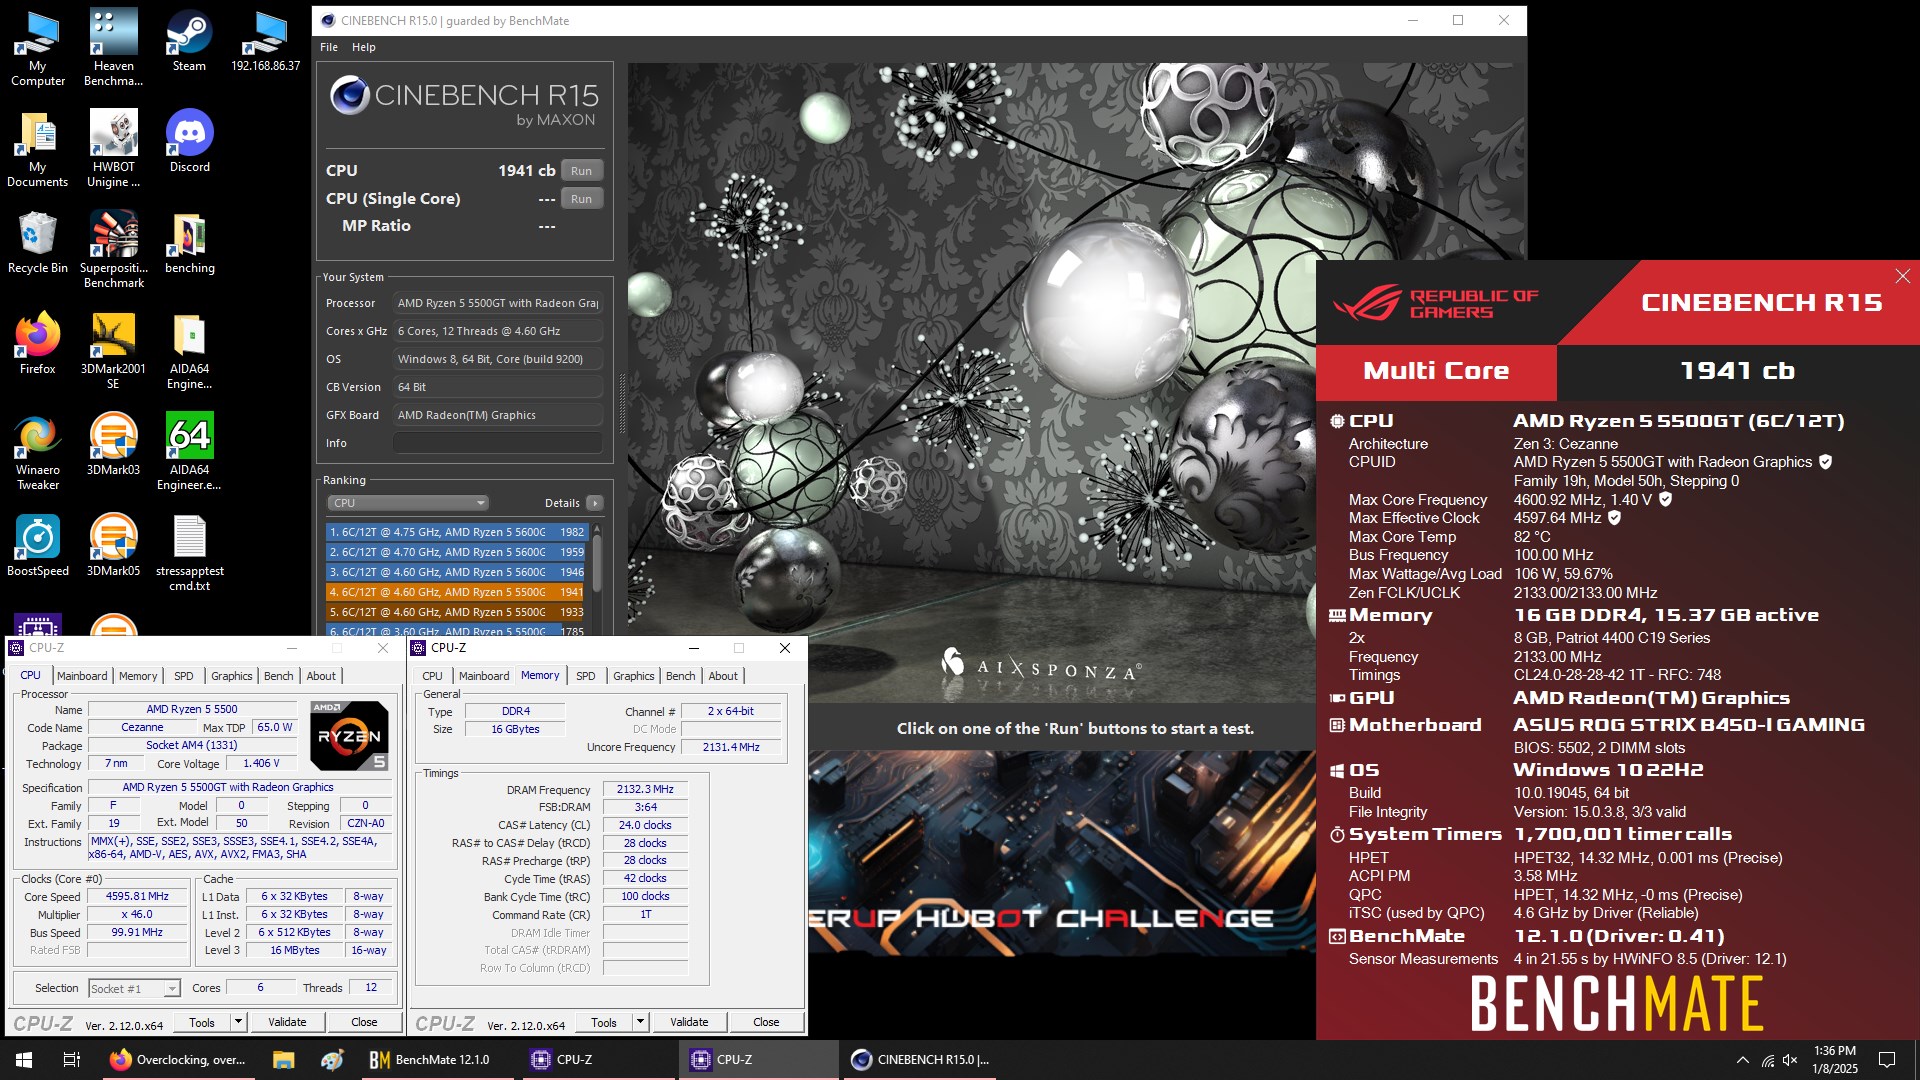The width and height of the screenshot is (1920, 1080).
Task: Click the Info input field
Action: tap(498, 443)
